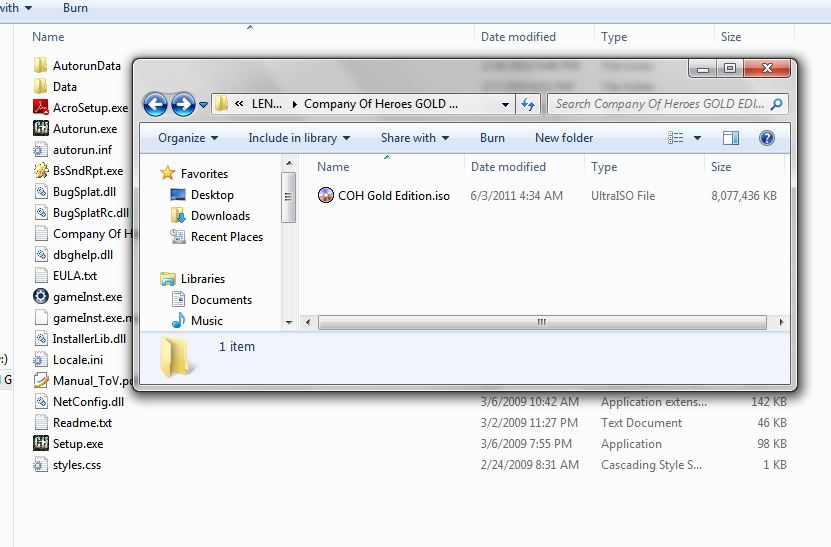Screen dimensions: 831x547
Task: Select InstallerLib.dll in back window
Action: 79,339
